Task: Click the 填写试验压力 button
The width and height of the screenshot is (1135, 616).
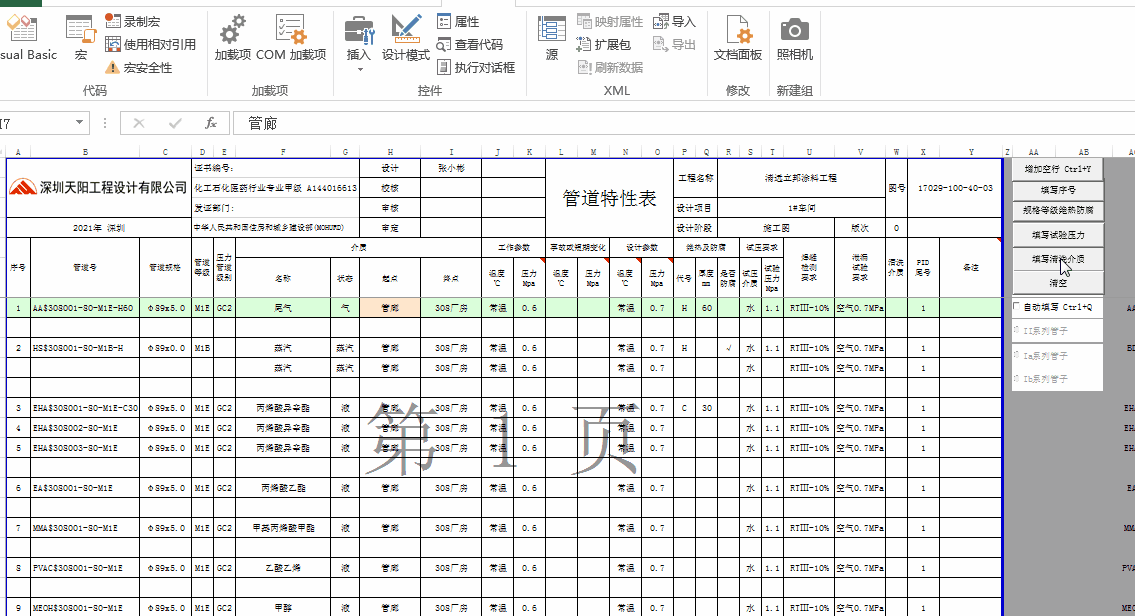Action: coord(1057,235)
